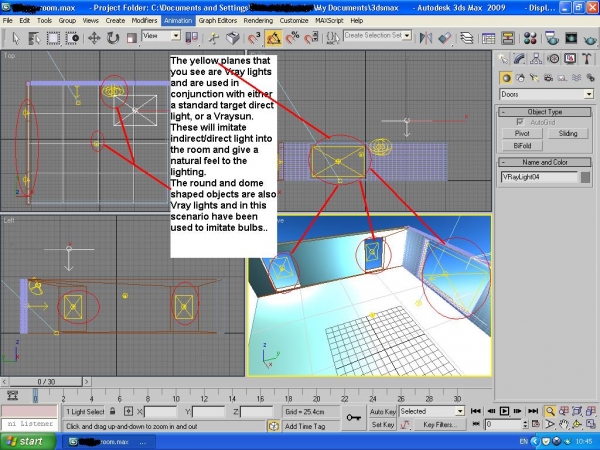
Task: Click the room.max taskbar button
Action: click(x=108, y=442)
